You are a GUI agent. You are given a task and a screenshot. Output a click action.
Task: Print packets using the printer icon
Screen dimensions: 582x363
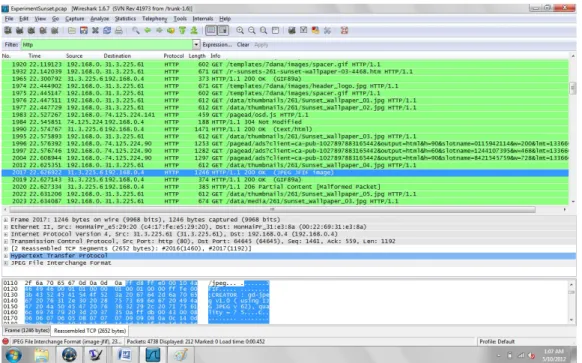[119, 30]
